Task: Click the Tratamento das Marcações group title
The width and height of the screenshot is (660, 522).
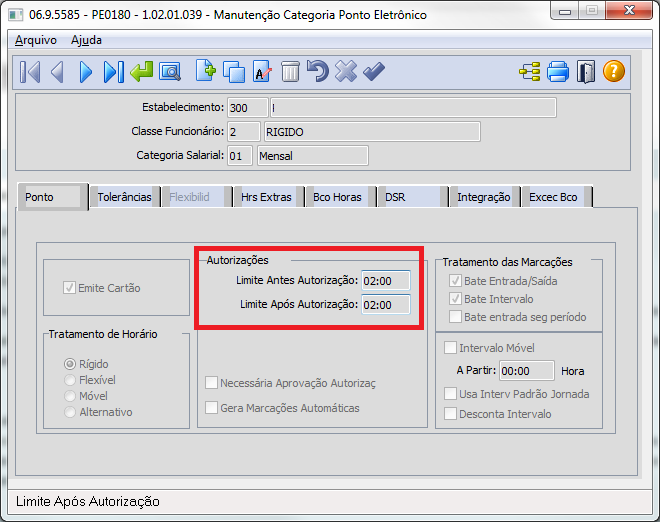Action: point(507,262)
